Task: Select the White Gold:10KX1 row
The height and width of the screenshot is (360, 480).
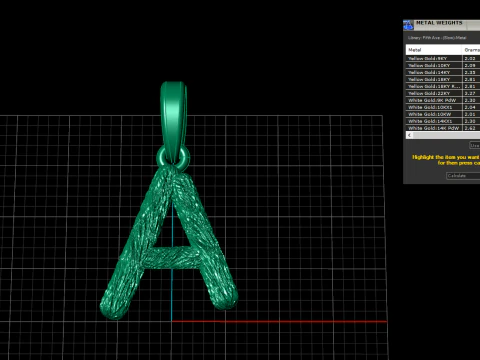Action: click(443, 107)
